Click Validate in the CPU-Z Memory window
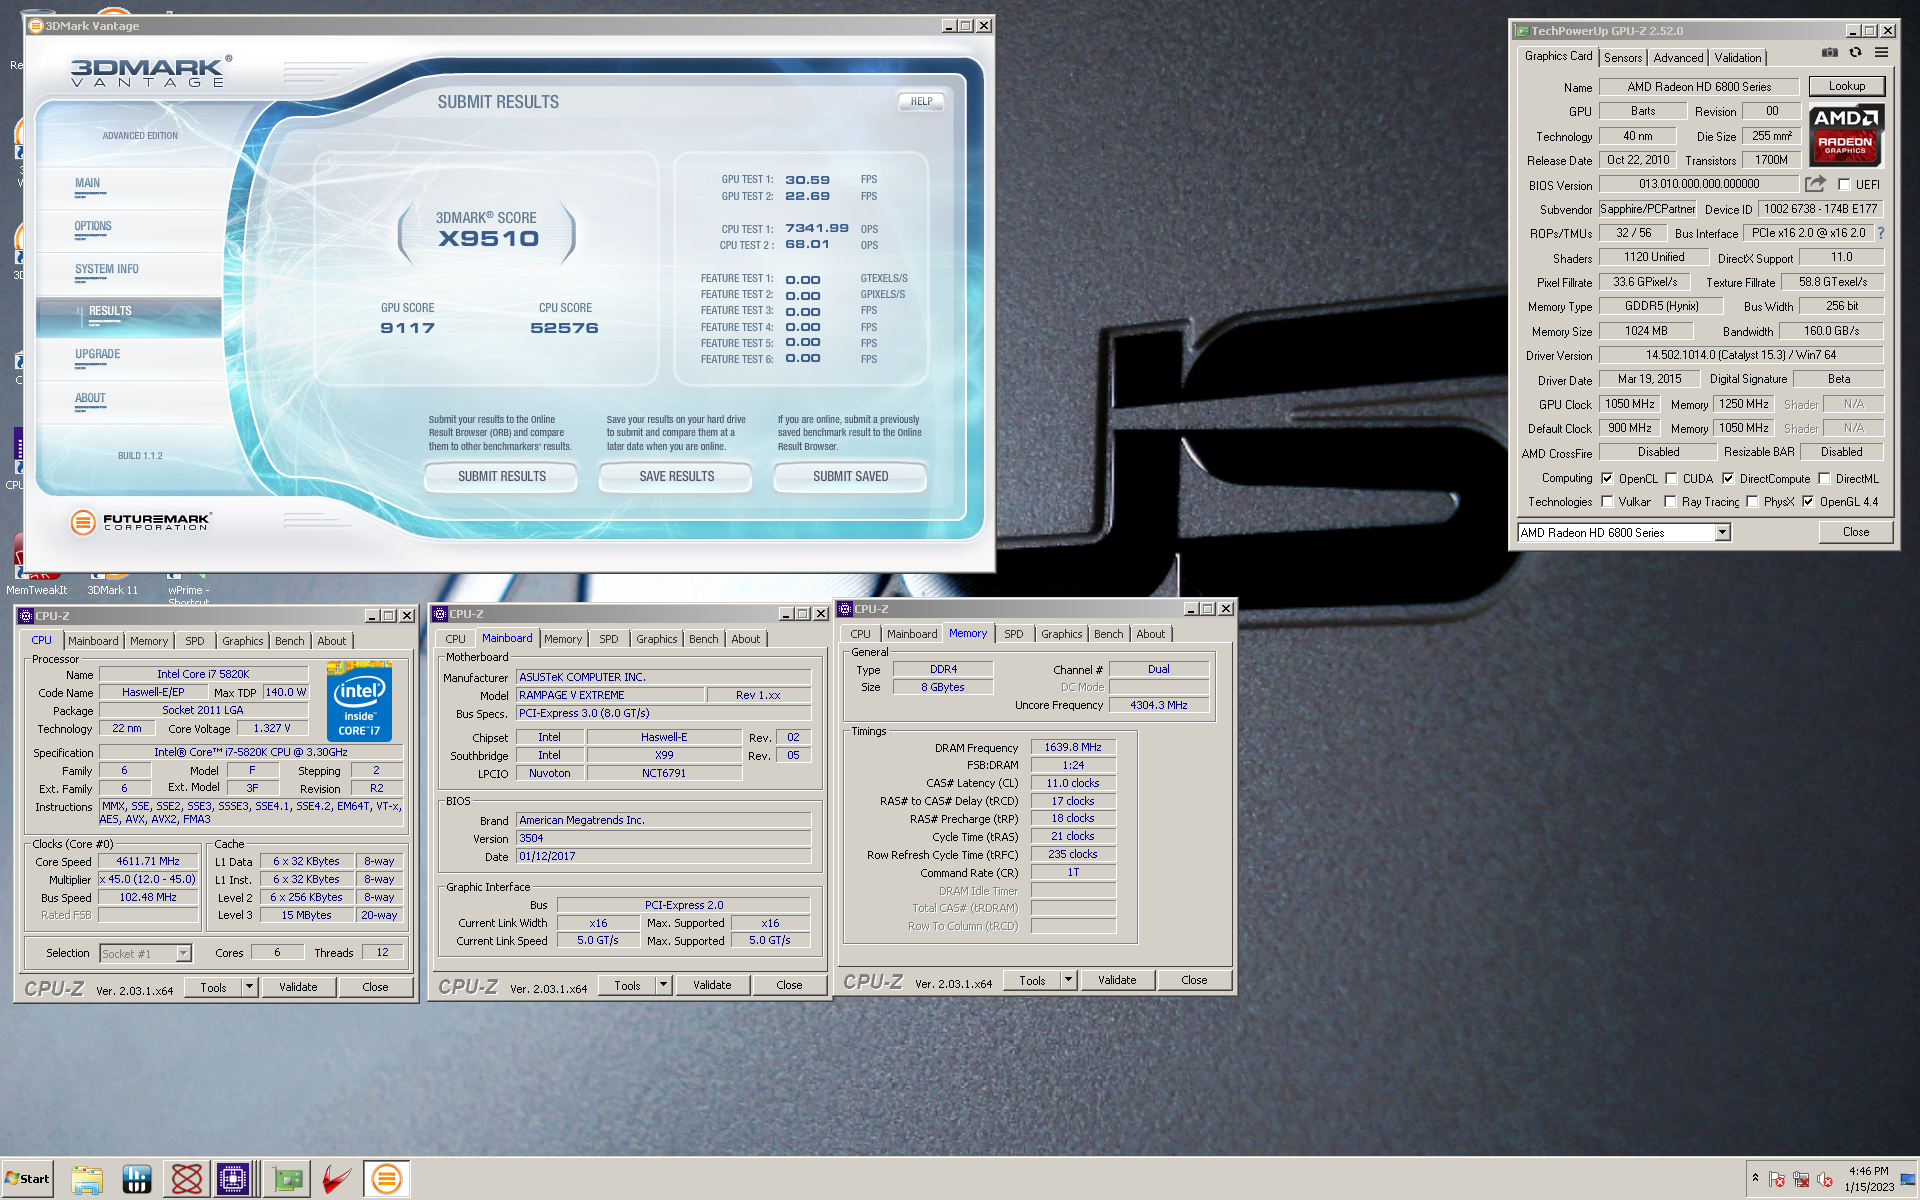The width and height of the screenshot is (1920, 1200). pos(1117,980)
